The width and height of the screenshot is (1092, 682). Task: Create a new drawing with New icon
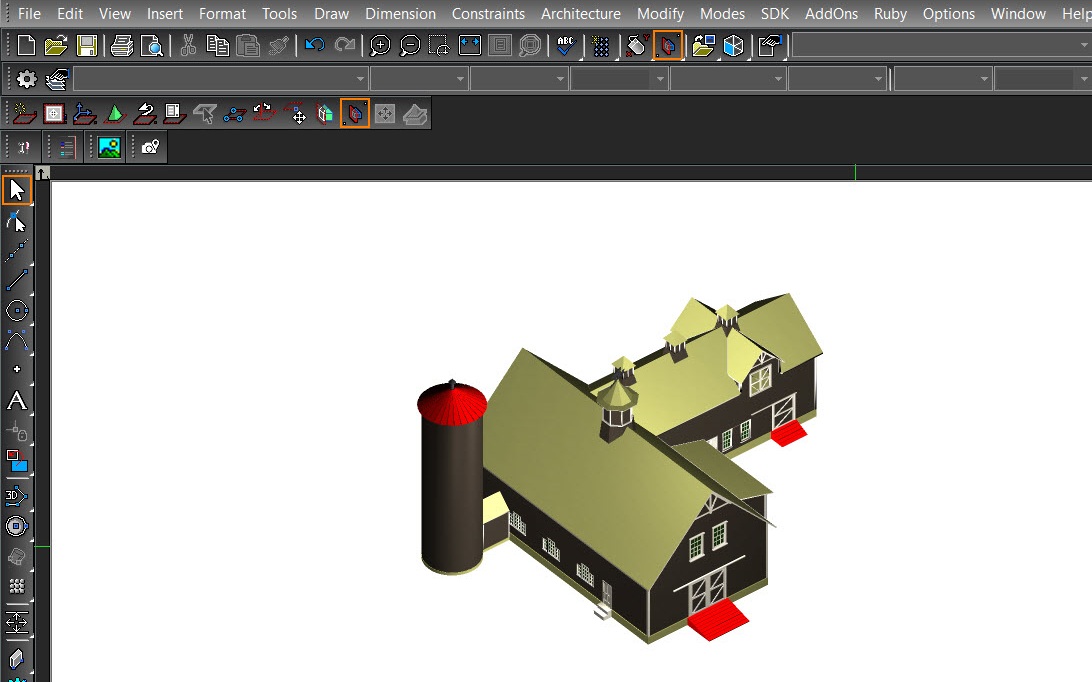coord(26,46)
